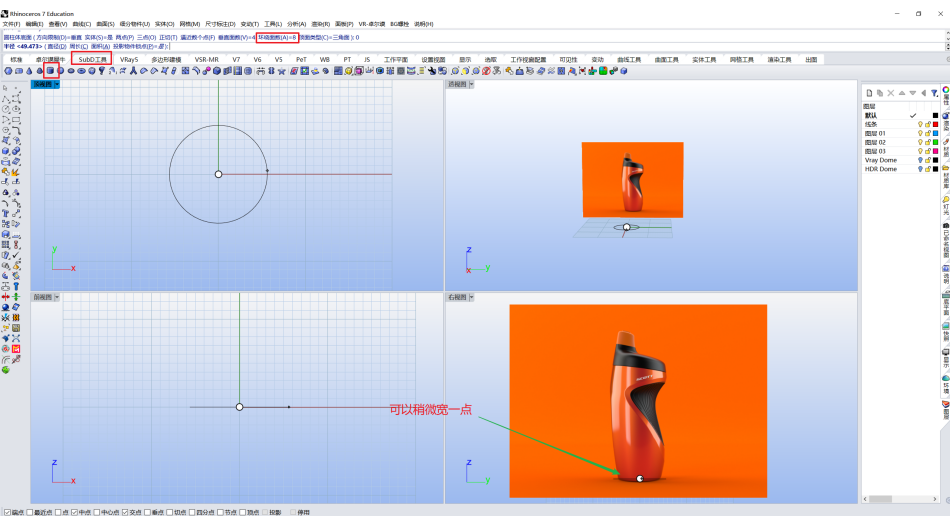Screen dimensions: 950x516
Task: Change the magenta color swatch of 图层 03
Action: (x=935, y=151)
